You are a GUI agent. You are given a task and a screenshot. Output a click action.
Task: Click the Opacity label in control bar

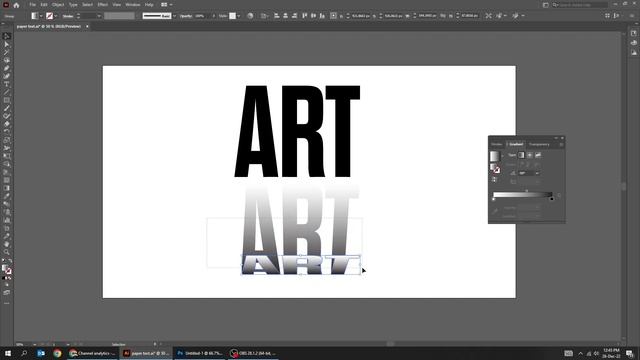[186, 16]
